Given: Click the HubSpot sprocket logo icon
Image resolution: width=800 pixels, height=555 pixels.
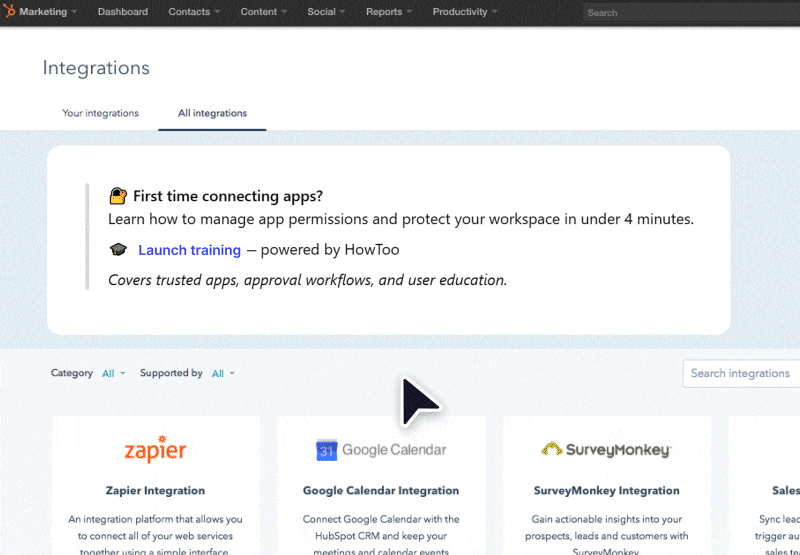Looking at the screenshot, I should [x=9, y=11].
